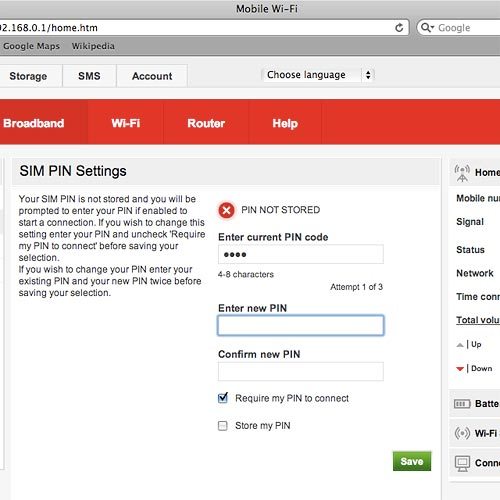Open the Google search magnifier dropdown

pyautogui.click(x=427, y=28)
